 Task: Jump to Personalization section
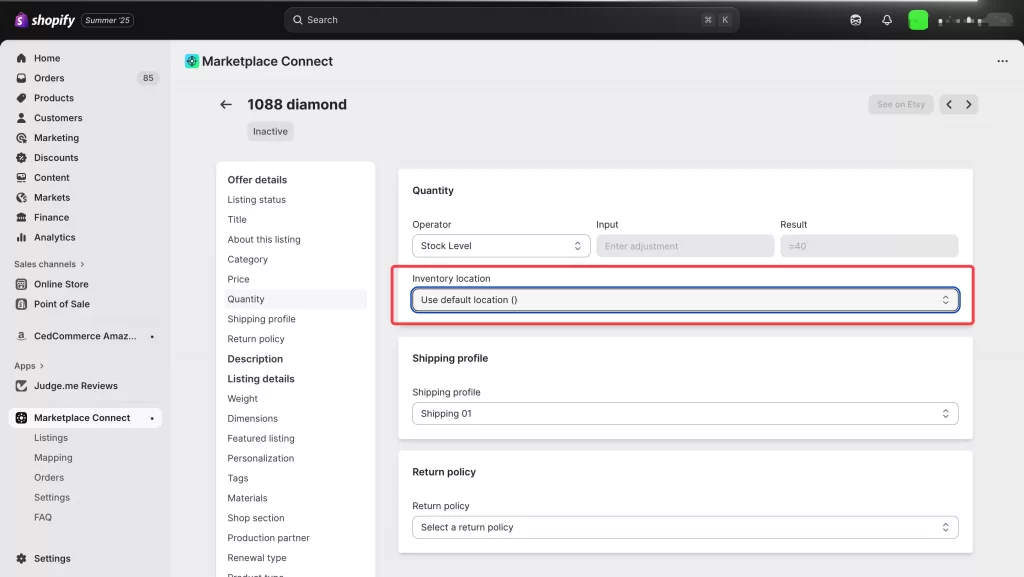pos(261,459)
